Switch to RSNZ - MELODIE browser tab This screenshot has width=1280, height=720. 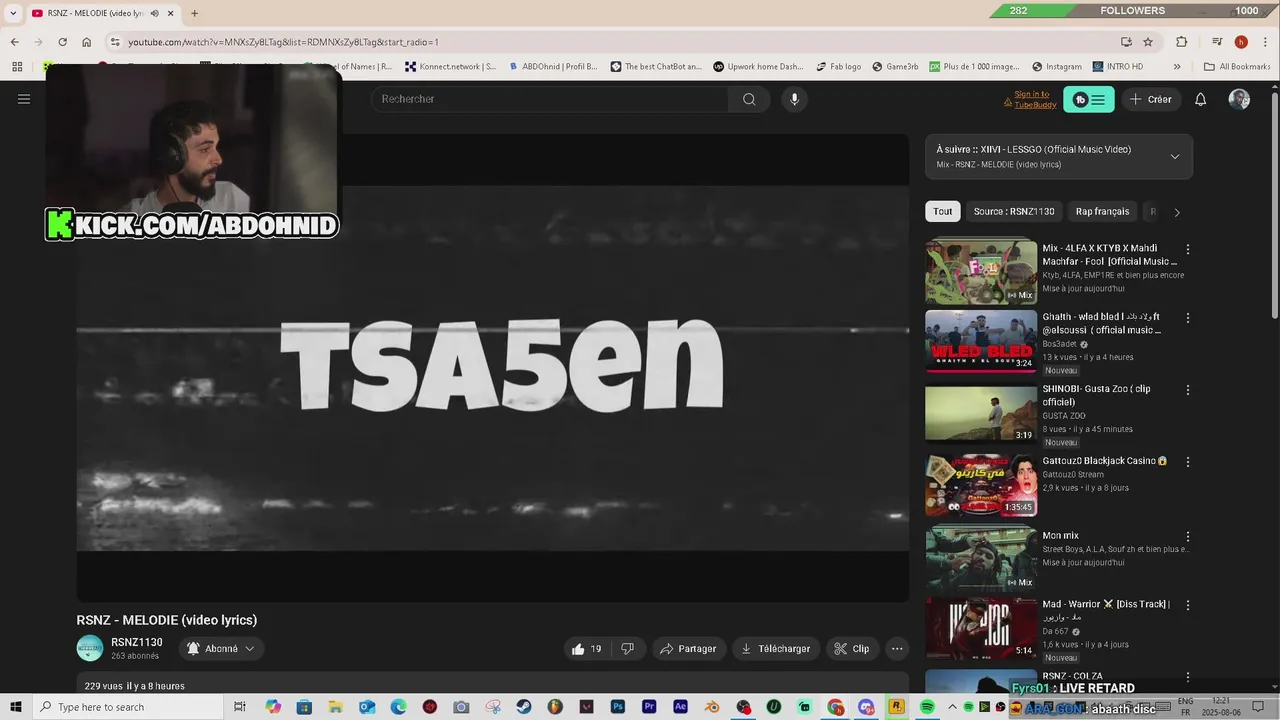coord(96,13)
